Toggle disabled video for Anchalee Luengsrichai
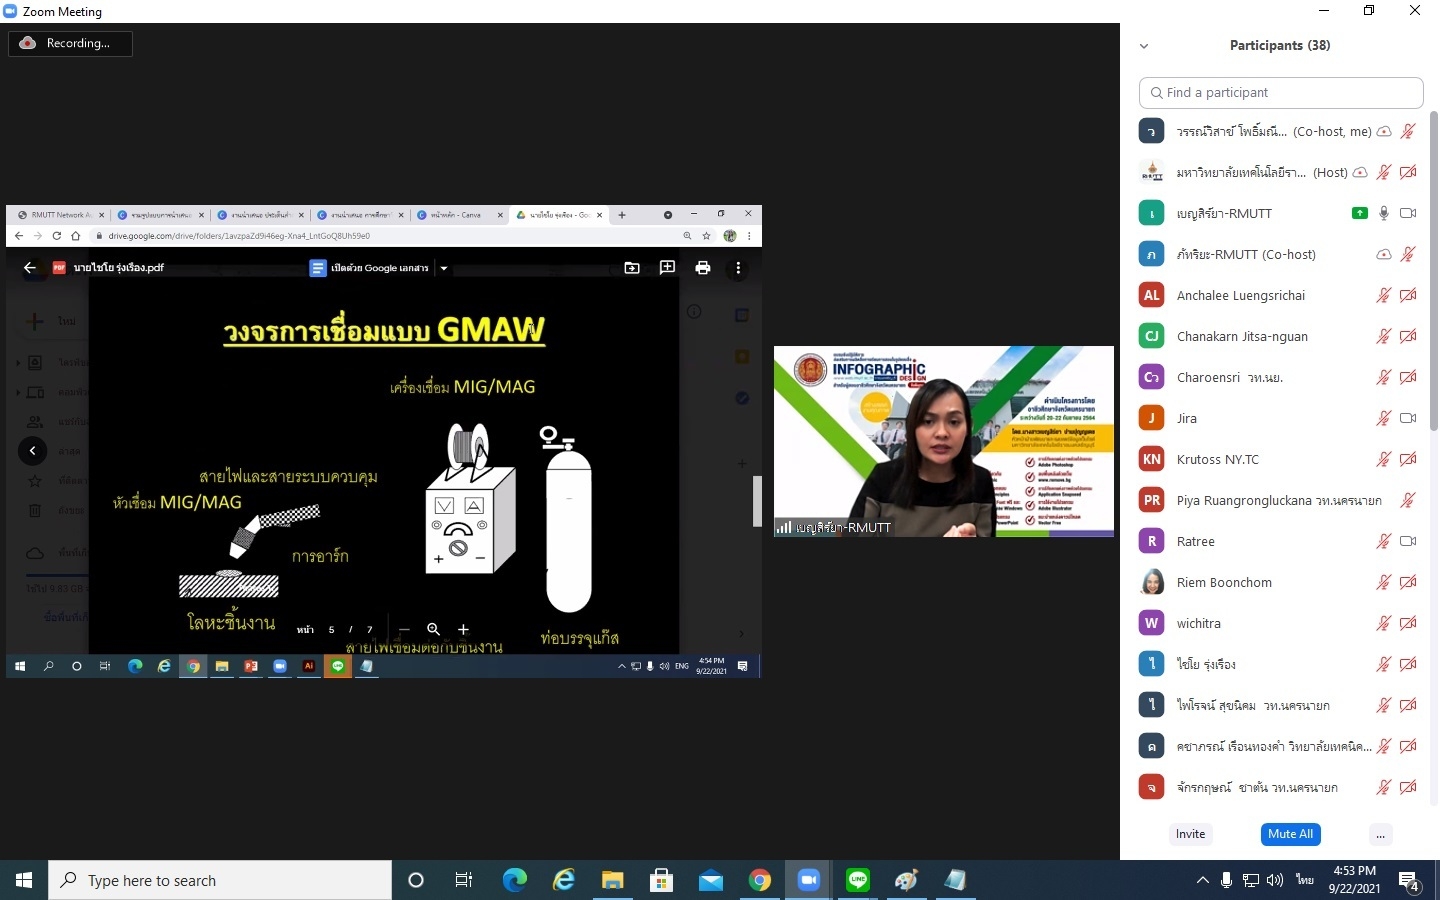The height and width of the screenshot is (900, 1440). click(1408, 295)
